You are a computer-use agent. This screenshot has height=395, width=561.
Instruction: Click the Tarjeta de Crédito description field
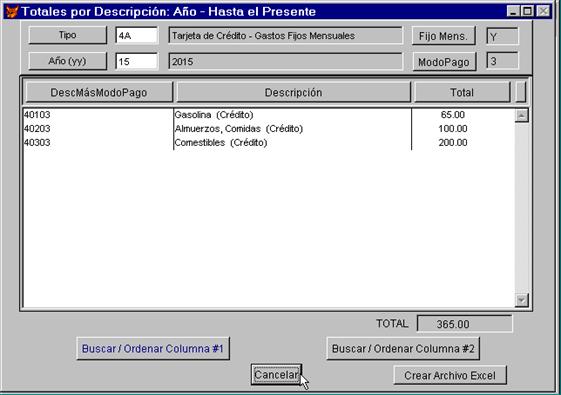(286, 36)
